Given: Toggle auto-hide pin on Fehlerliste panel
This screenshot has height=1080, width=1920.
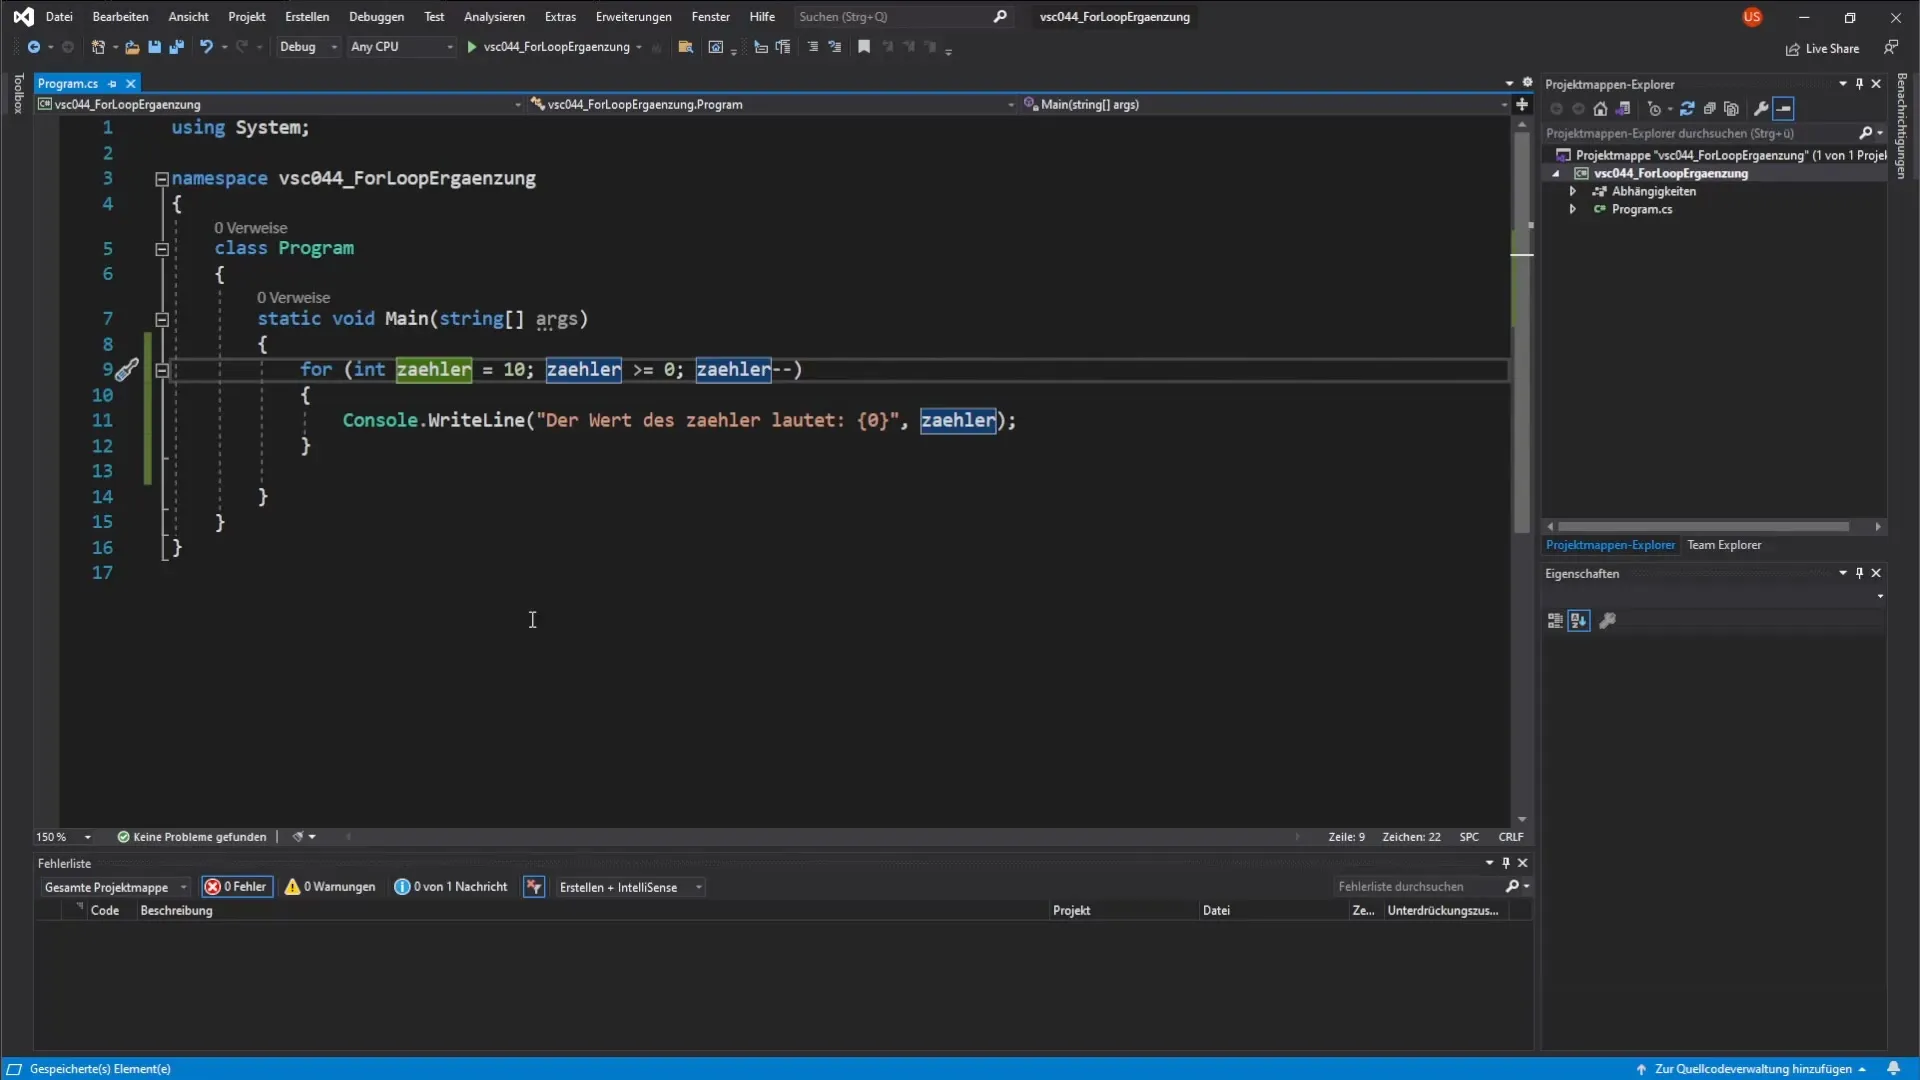Looking at the screenshot, I should tap(1506, 863).
